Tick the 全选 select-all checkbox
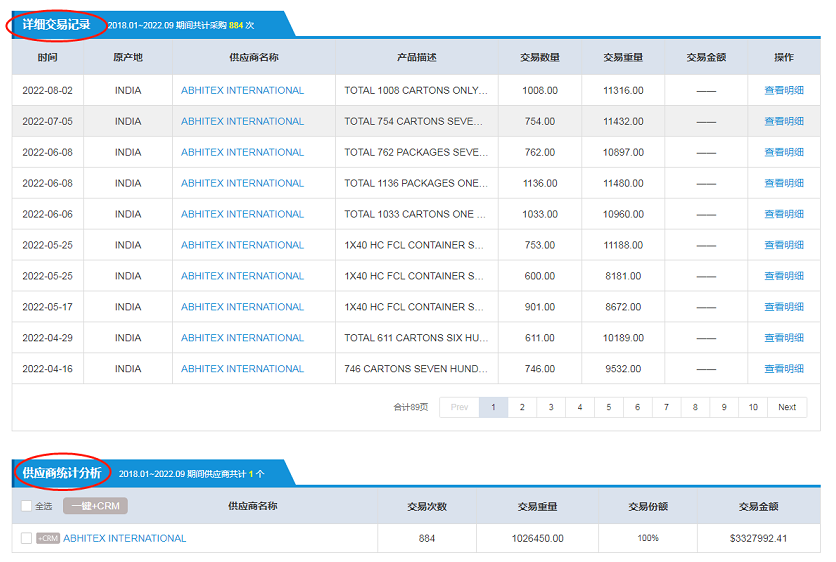This screenshot has width=836, height=562. click(x=27, y=506)
